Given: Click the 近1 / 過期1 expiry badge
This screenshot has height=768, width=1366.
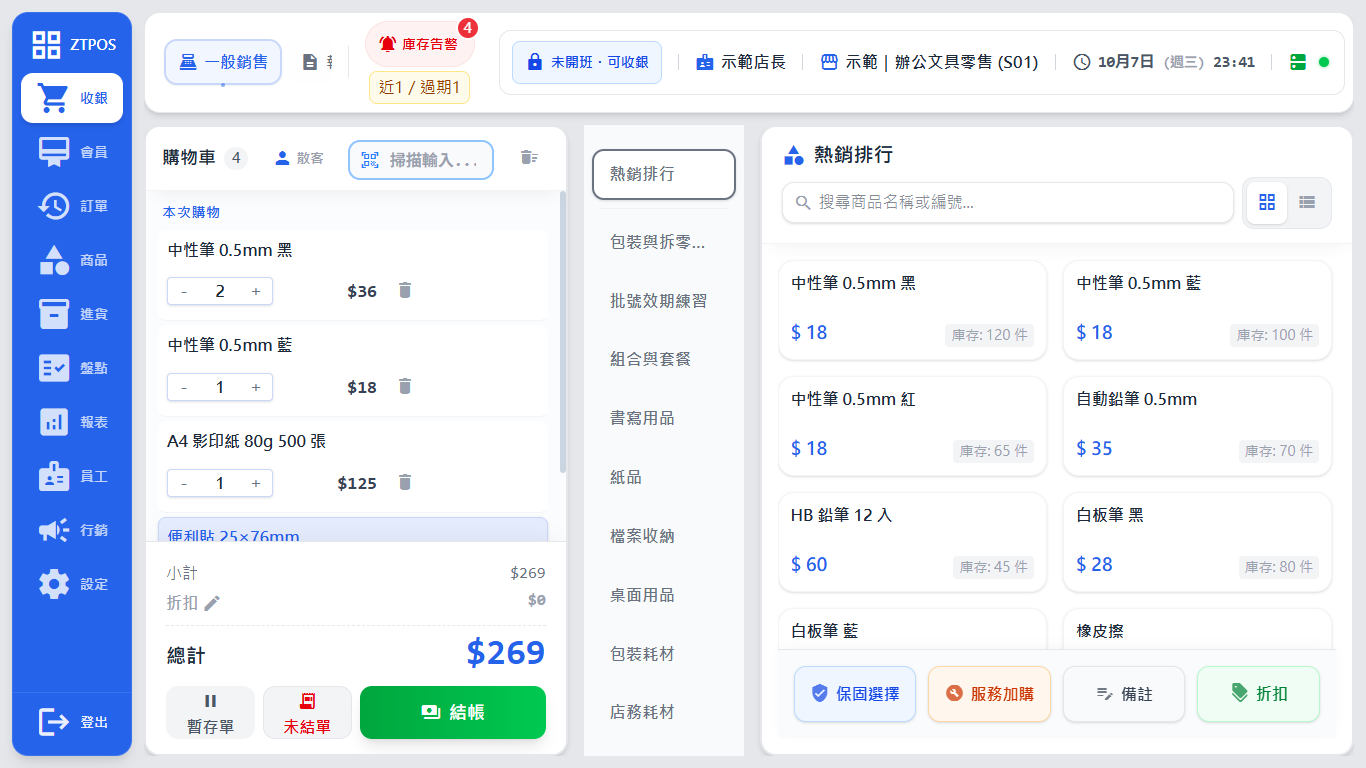Looking at the screenshot, I should pyautogui.click(x=420, y=87).
